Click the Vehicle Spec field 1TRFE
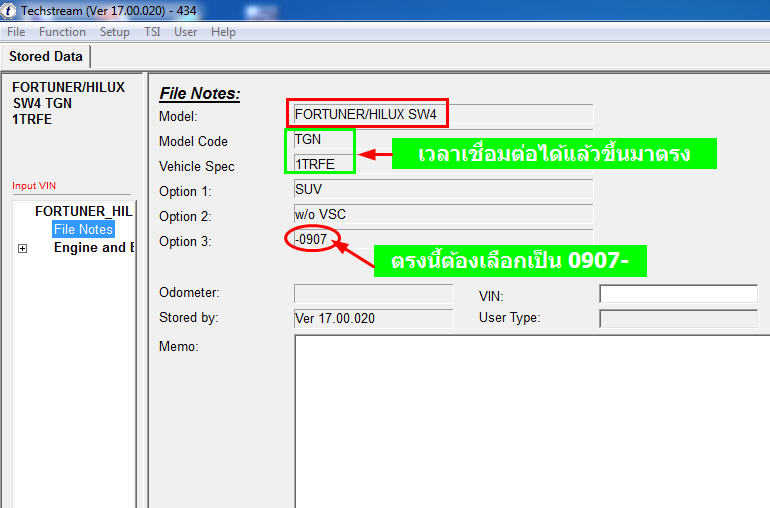 443,164
